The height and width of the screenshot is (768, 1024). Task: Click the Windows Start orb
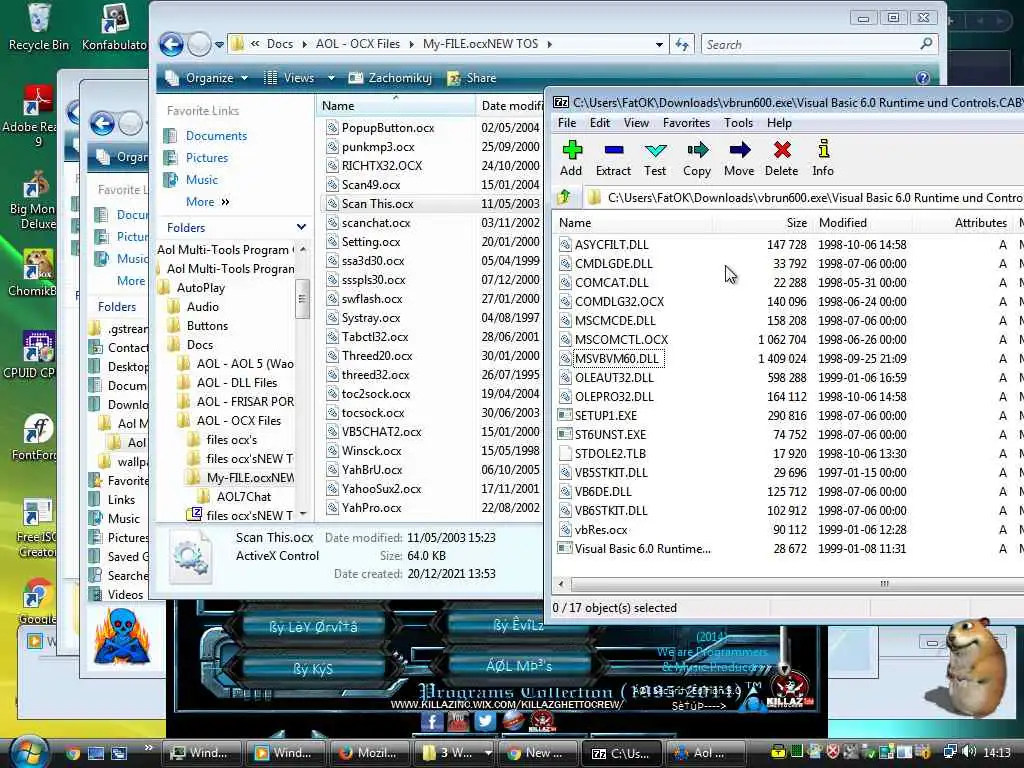(x=29, y=751)
